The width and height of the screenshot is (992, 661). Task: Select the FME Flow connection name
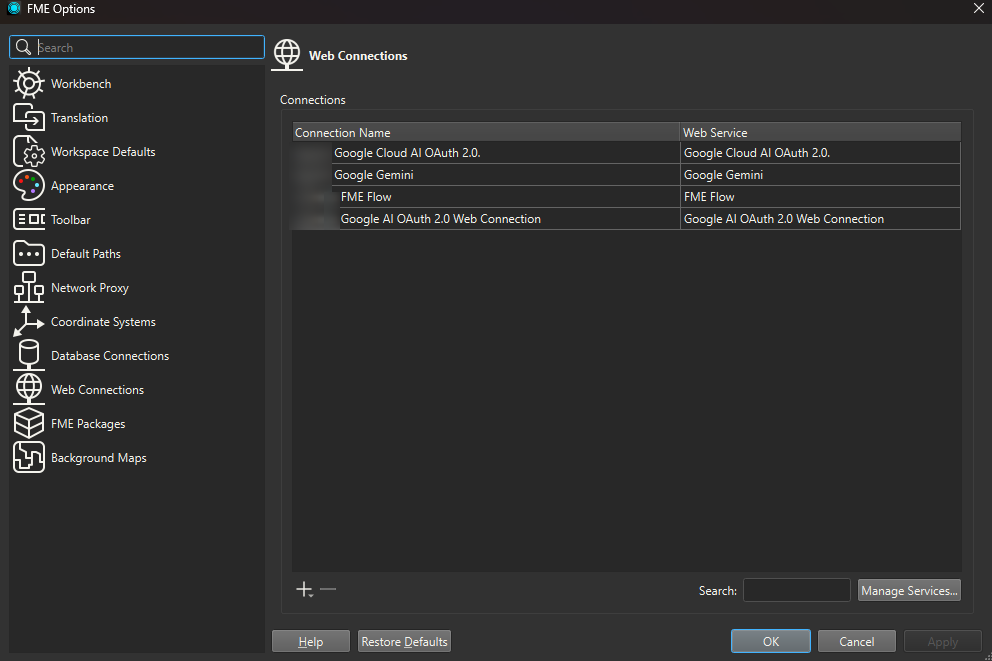(x=366, y=197)
